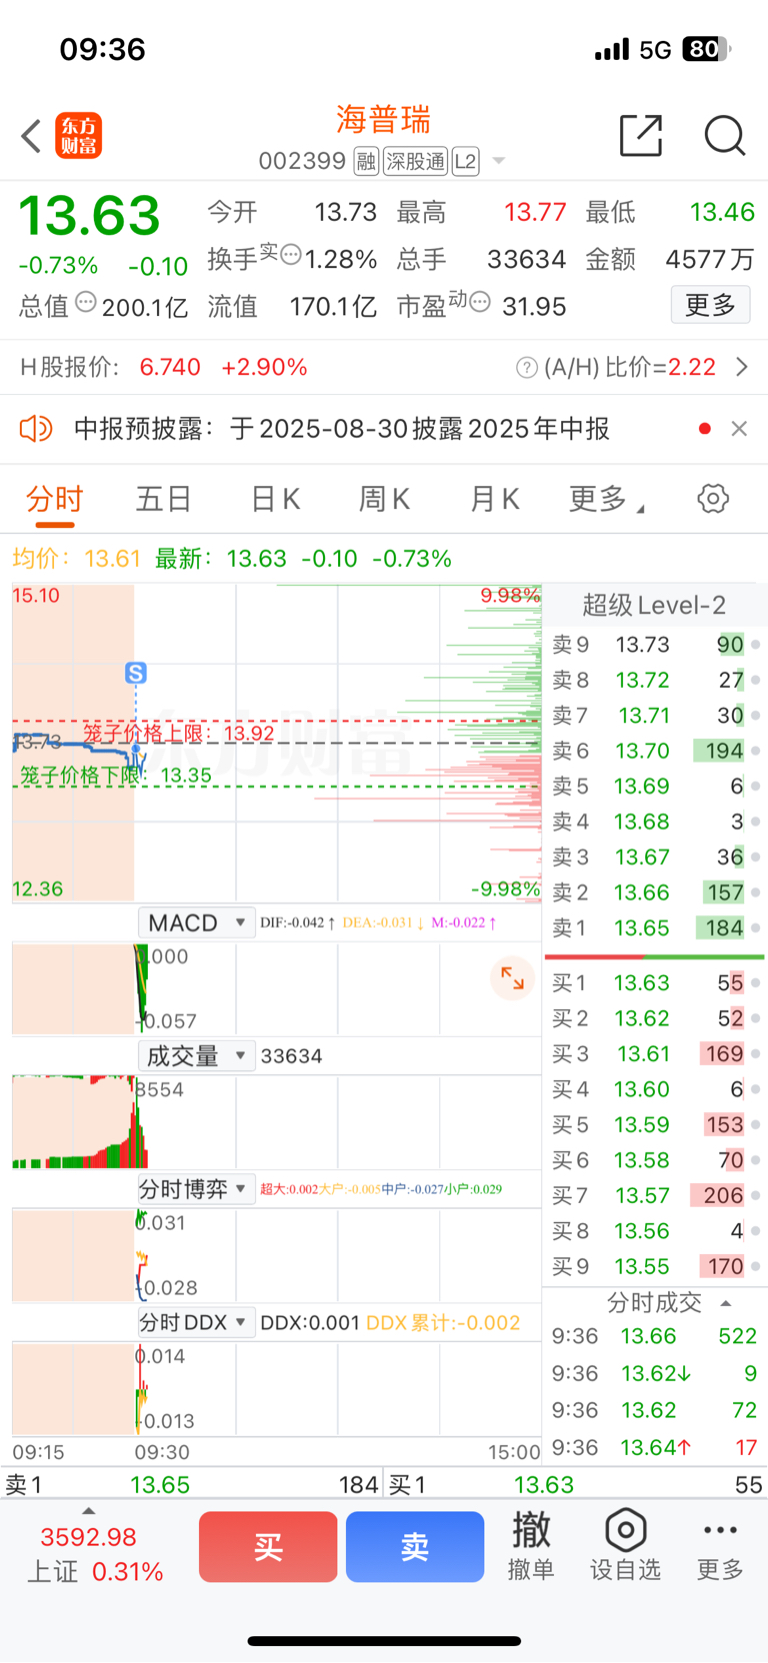Viewport: 768px width, 1663px height.
Task: Share the stock page via export icon
Action: click(641, 135)
